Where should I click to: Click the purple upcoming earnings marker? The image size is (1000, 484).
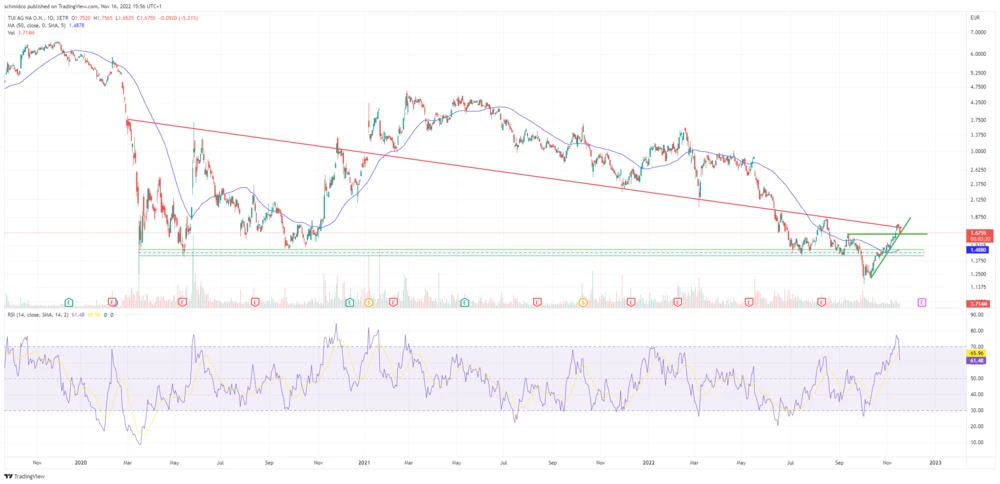click(922, 301)
